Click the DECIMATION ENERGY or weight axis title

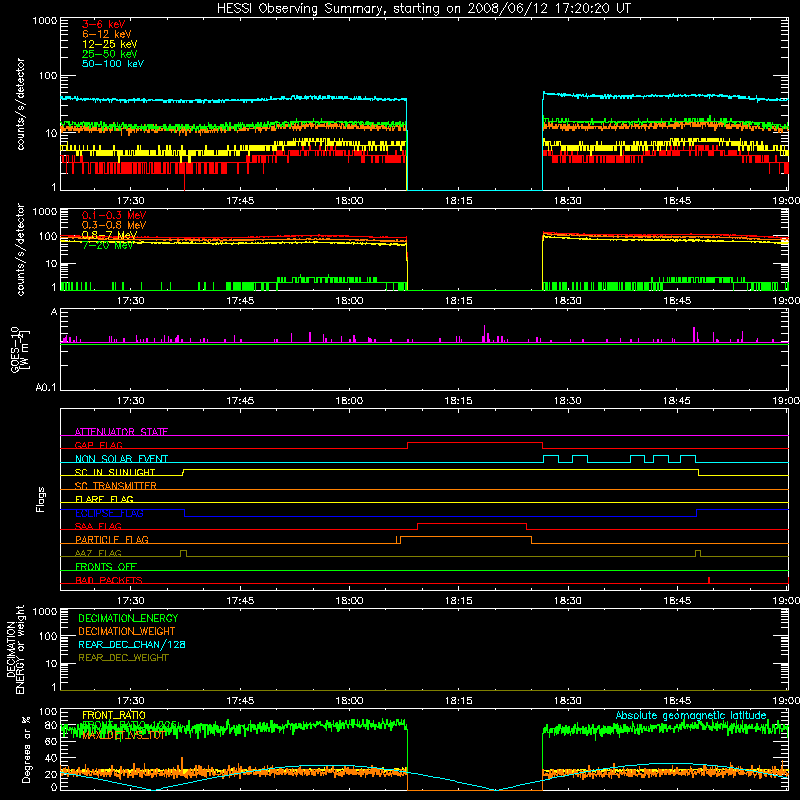15,649
